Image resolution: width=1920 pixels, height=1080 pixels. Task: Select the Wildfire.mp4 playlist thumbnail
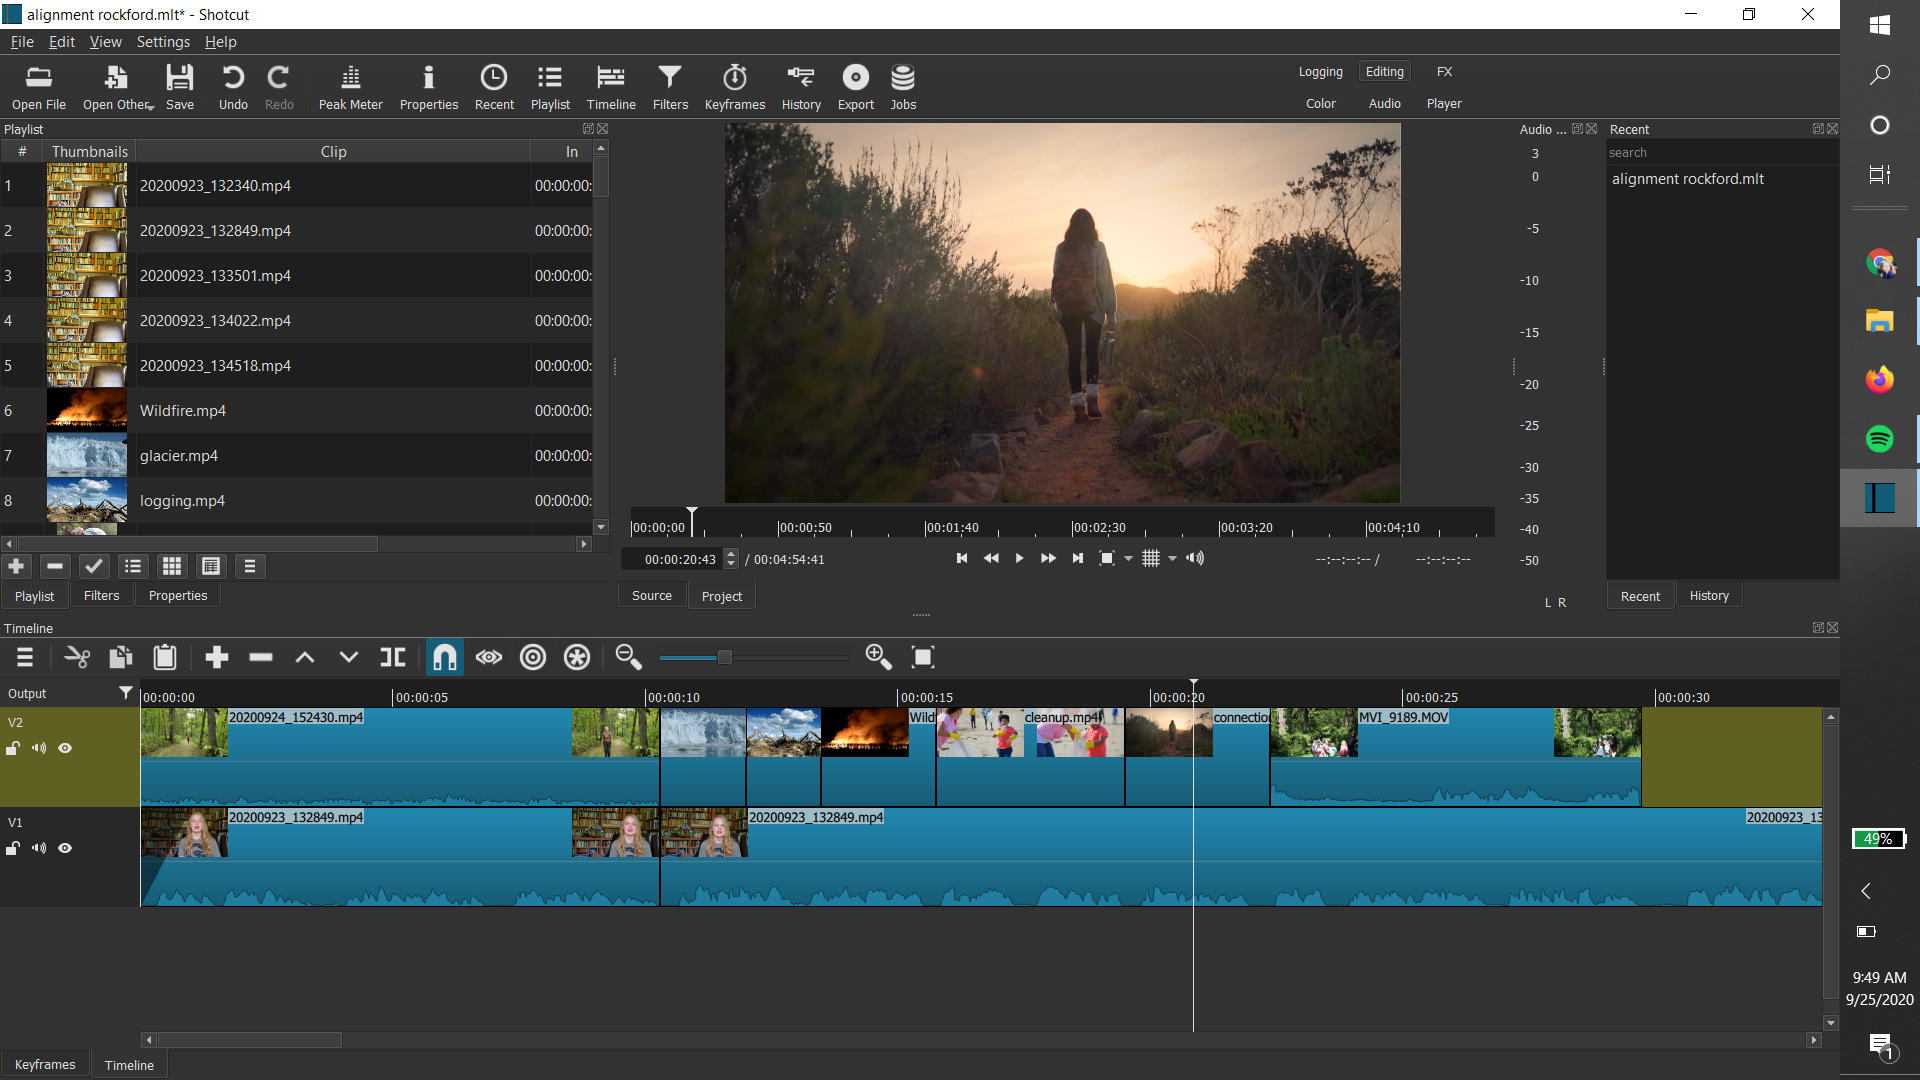pyautogui.click(x=87, y=410)
